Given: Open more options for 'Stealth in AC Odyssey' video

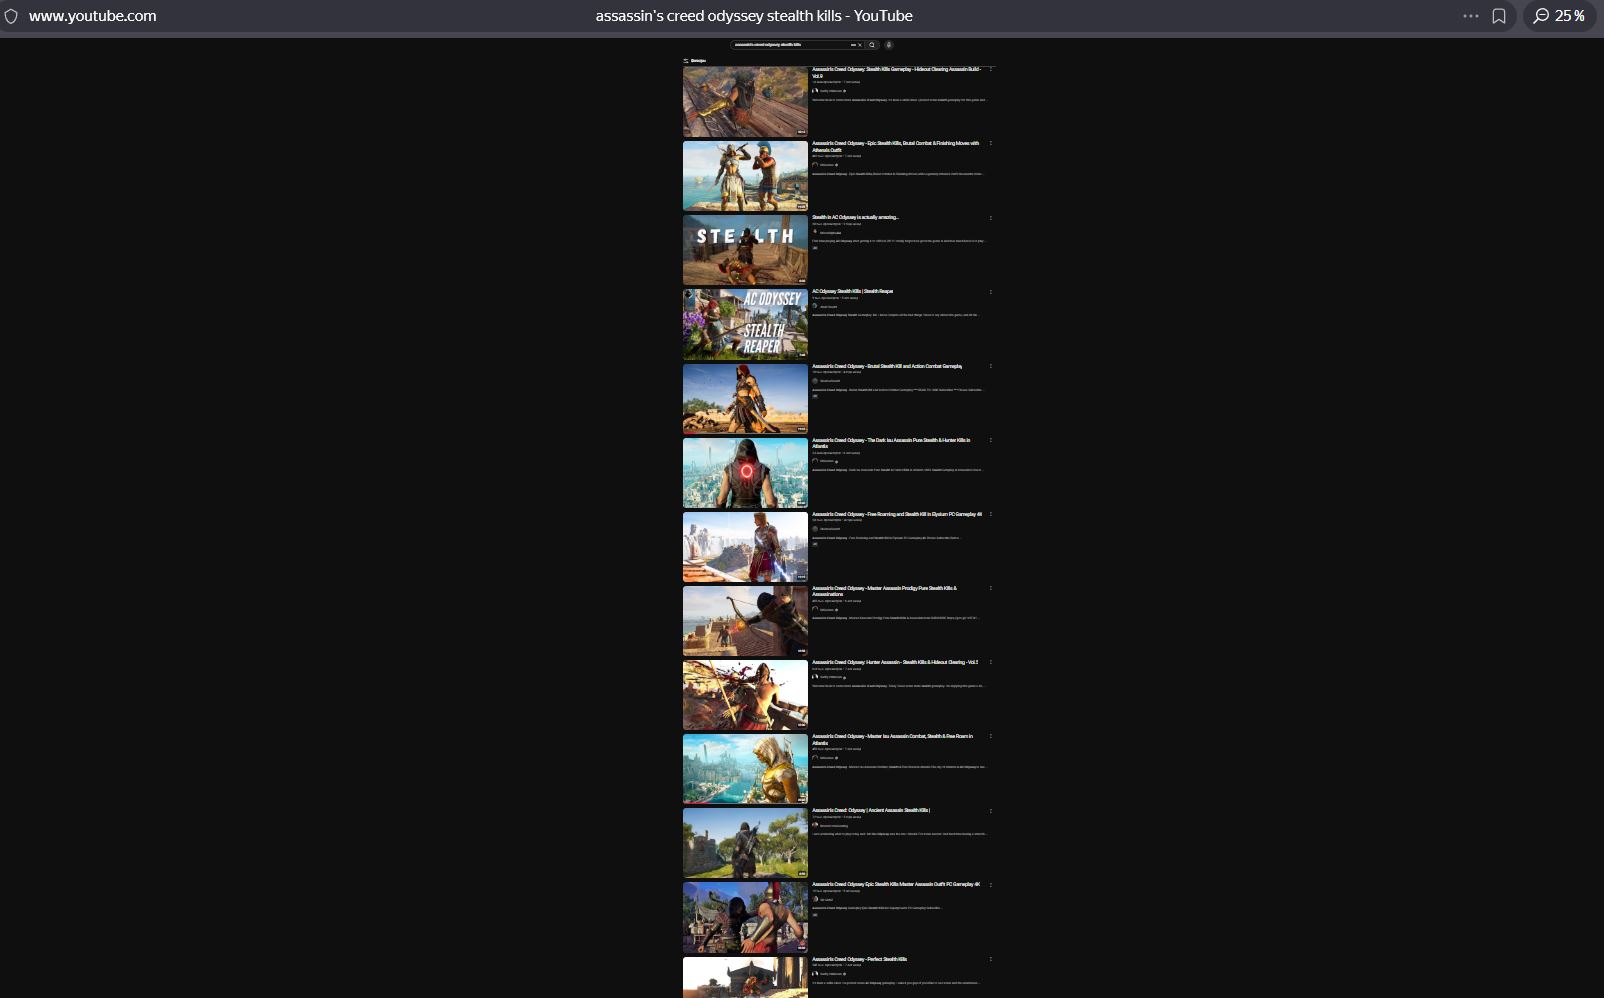Looking at the screenshot, I should coord(991,218).
